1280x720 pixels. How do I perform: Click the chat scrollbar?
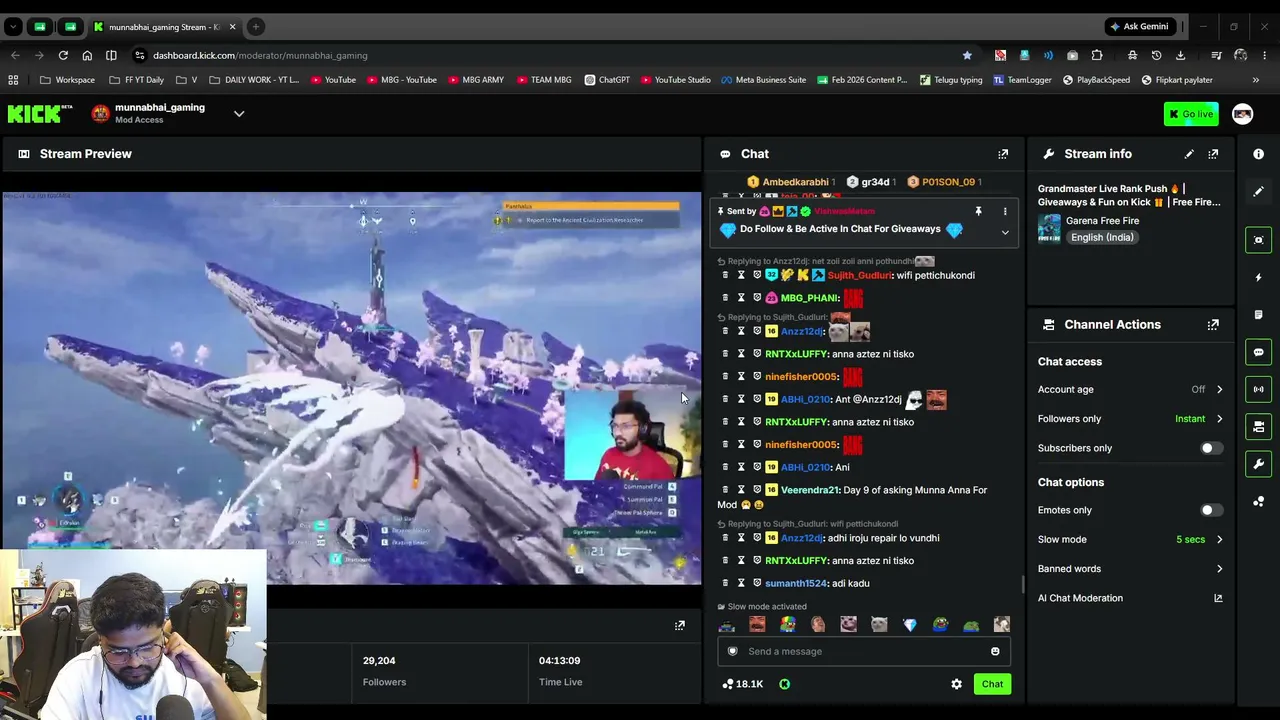1022,584
